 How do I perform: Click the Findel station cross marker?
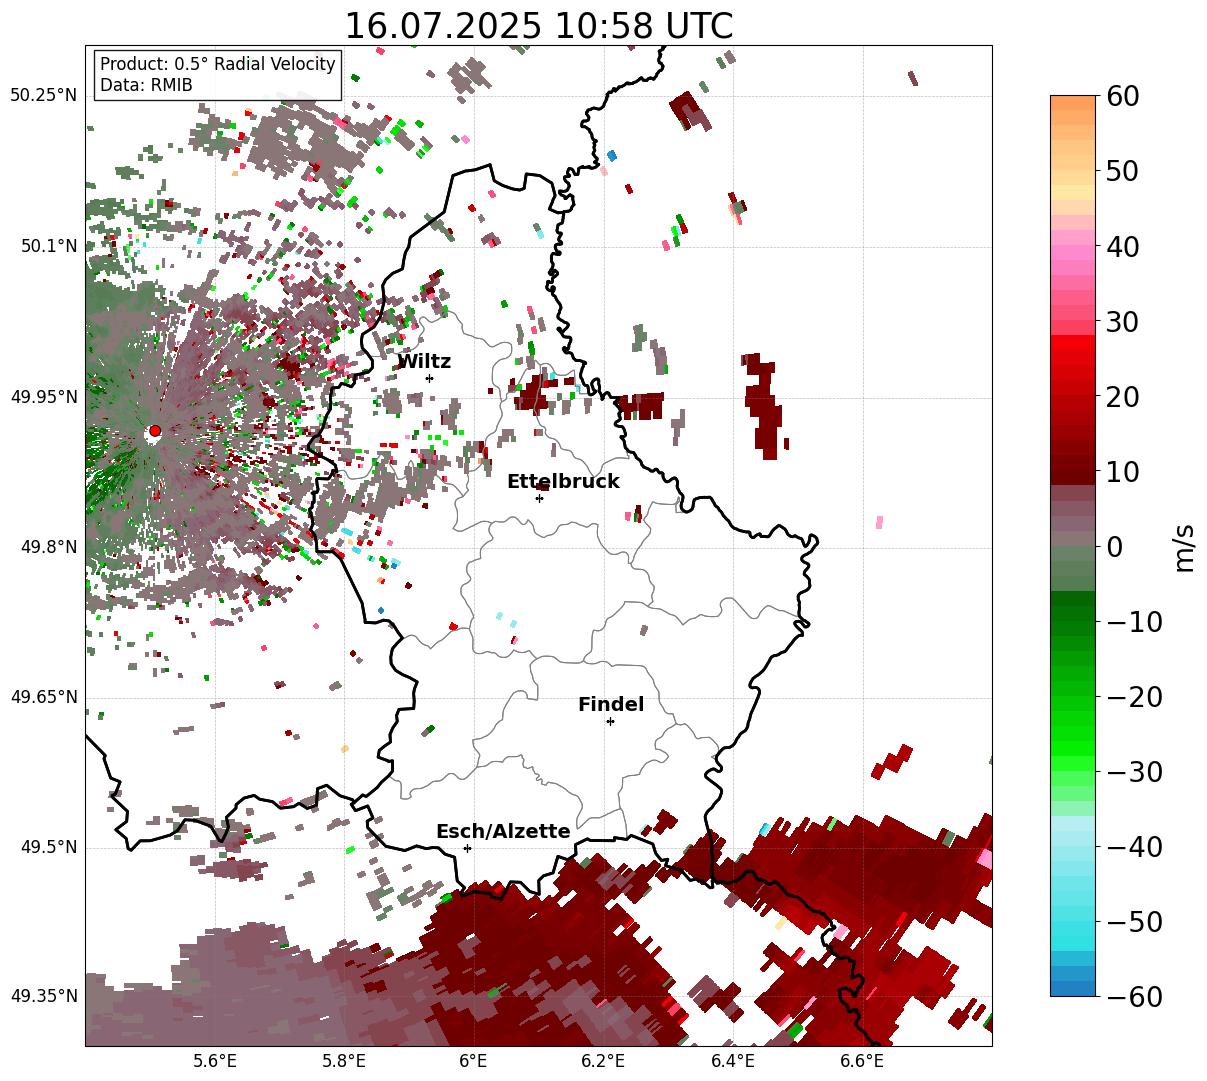click(610, 721)
